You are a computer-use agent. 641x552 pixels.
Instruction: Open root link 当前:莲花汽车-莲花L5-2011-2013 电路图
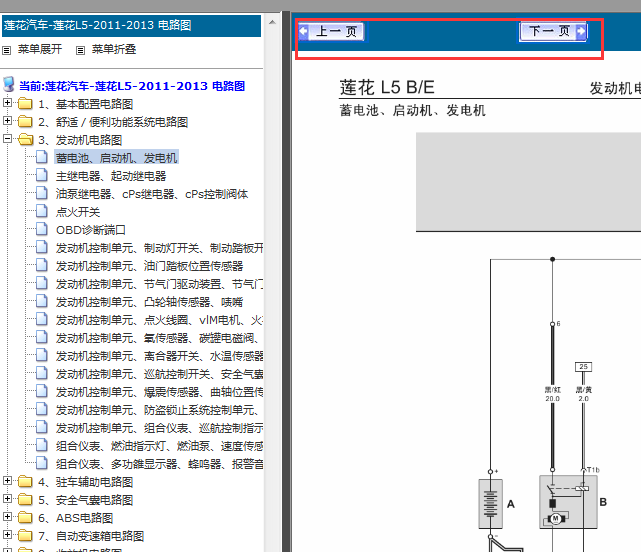click(x=132, y=86)
